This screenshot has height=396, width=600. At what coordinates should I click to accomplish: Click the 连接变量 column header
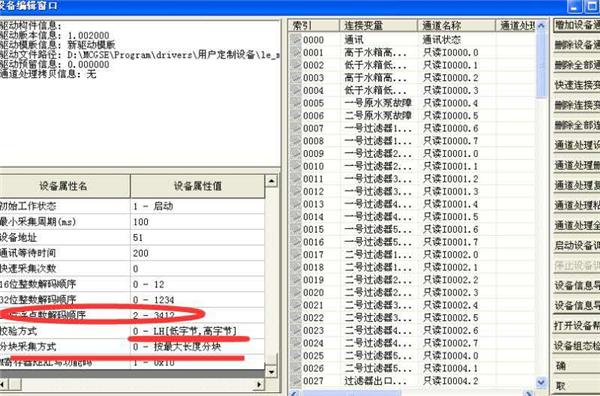click(378, 26)
